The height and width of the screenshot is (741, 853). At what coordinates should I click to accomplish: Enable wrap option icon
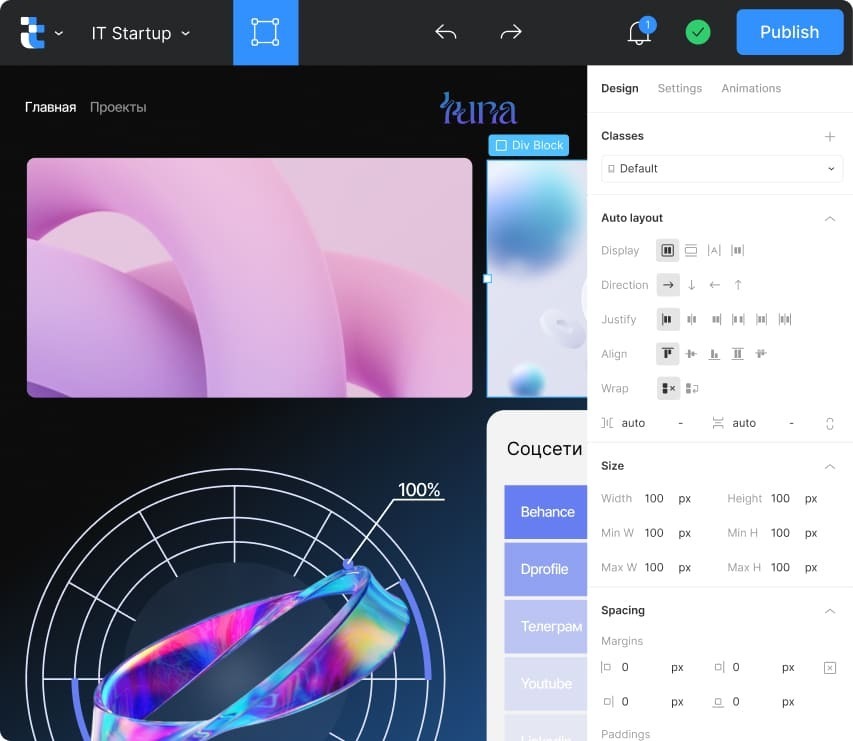[691, 388]
